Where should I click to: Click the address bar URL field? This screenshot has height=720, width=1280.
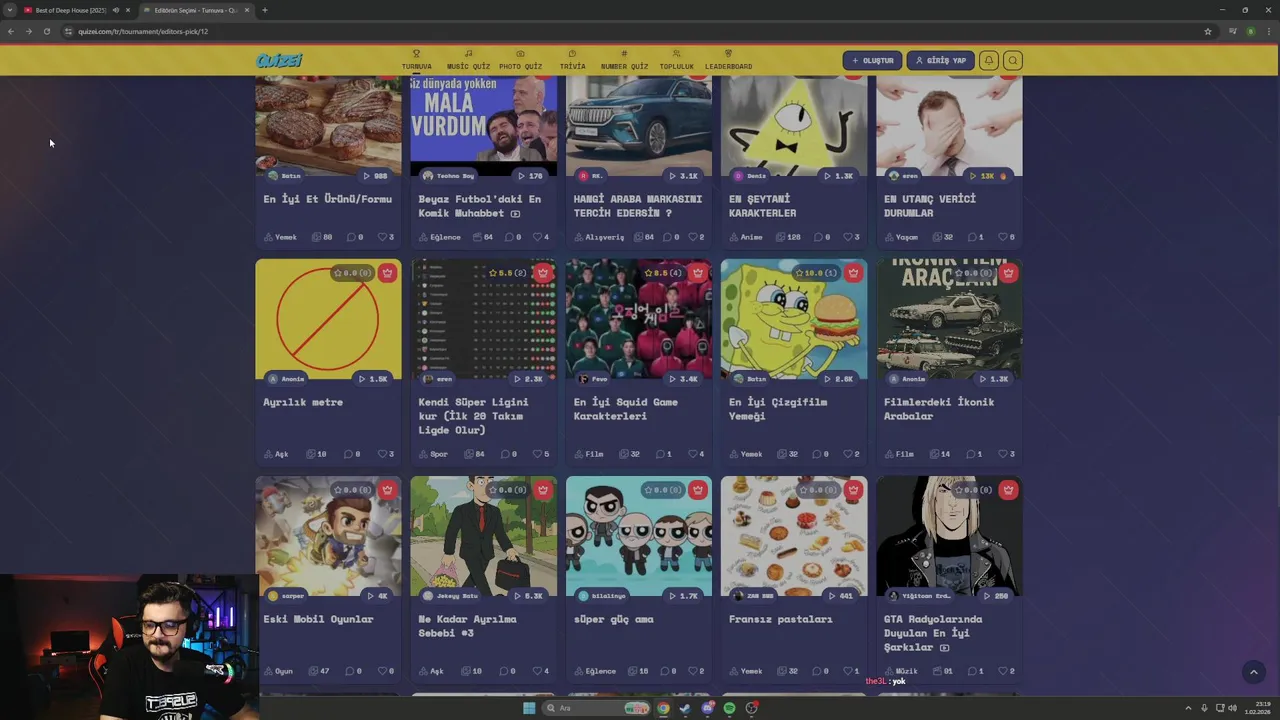(x=630, y=31)
